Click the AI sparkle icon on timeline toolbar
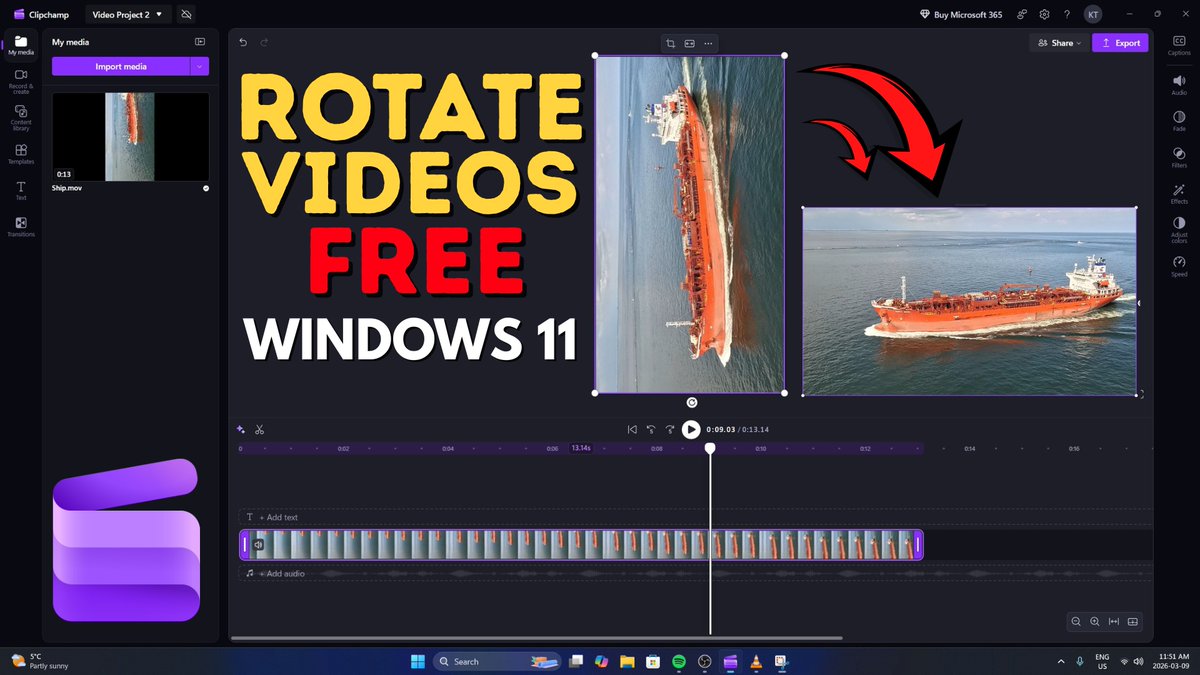Screen dimensions: 1200x675 click(241, 429)
